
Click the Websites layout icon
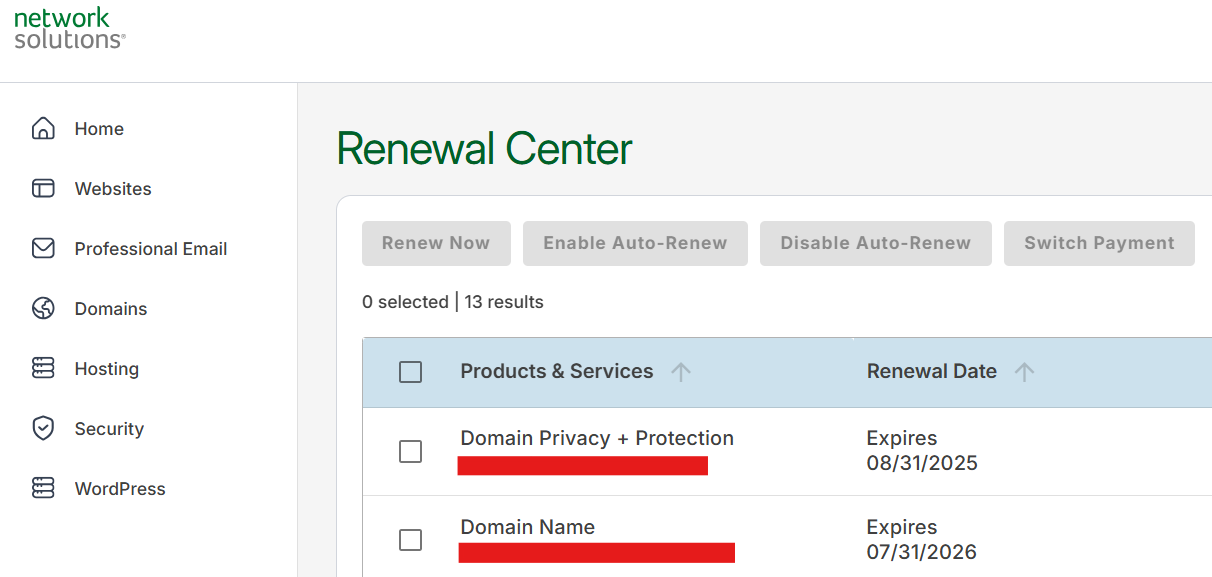click(43, 189)
